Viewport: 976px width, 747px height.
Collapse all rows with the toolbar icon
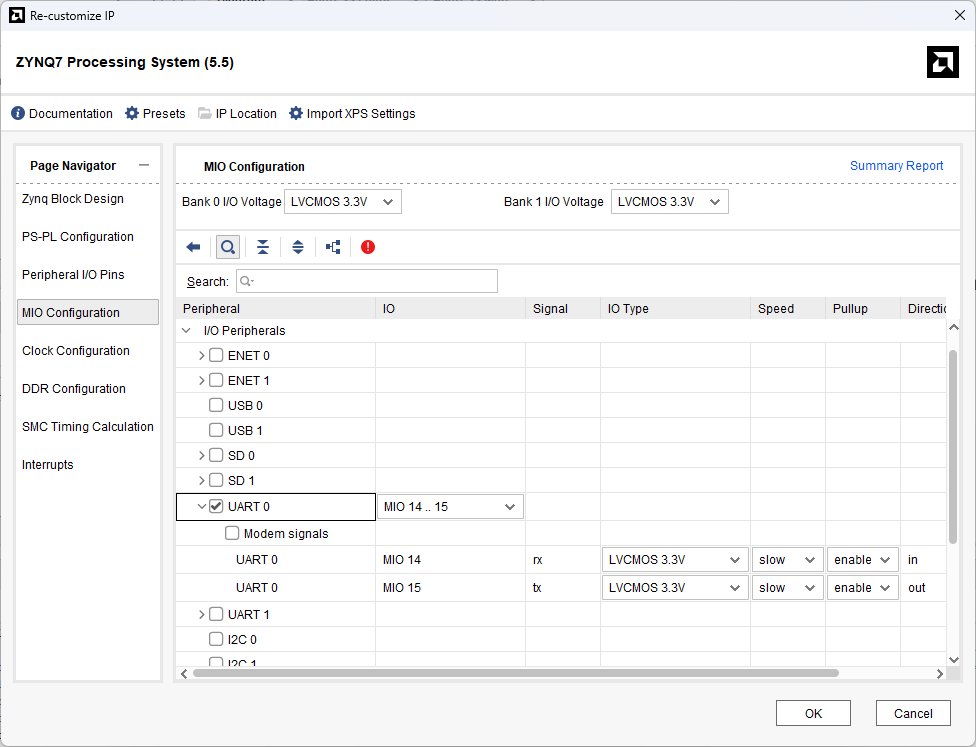tap(263, 247)
